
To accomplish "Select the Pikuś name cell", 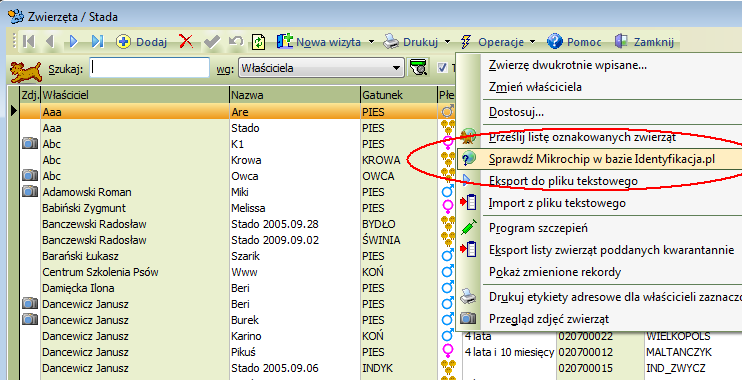I will tap(294, 352).
